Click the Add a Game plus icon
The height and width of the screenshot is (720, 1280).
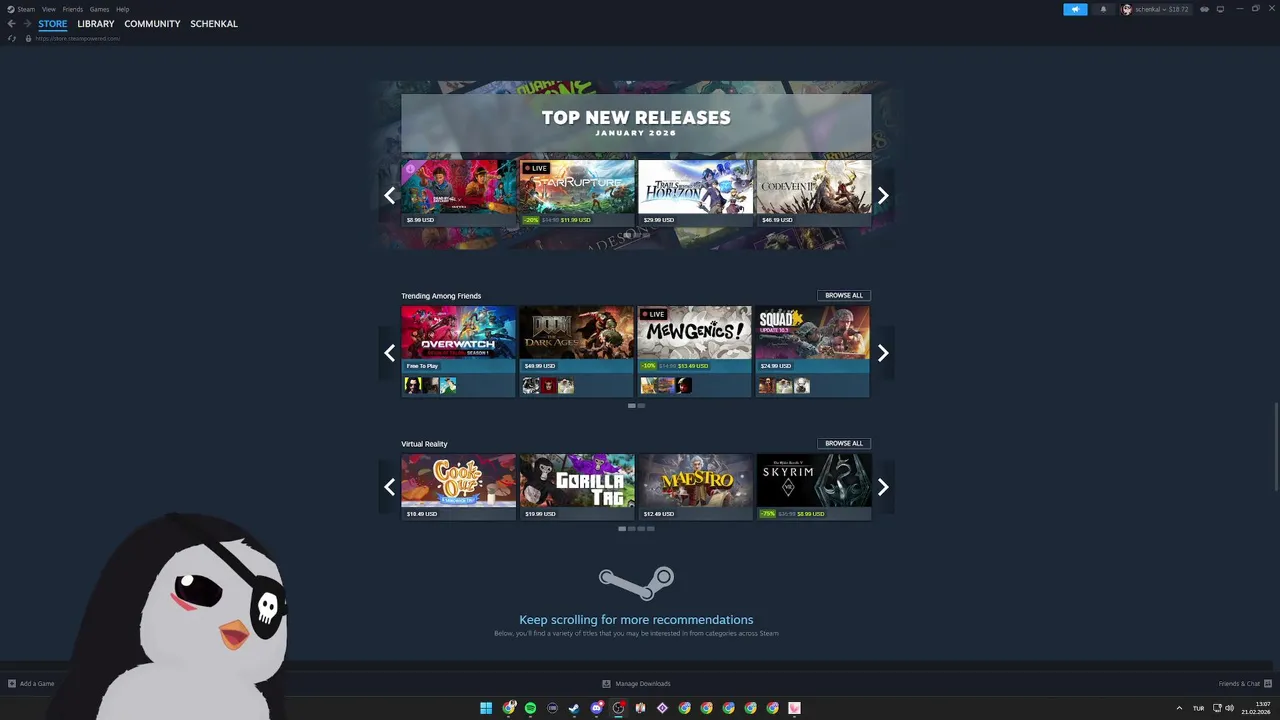[12, 684]
